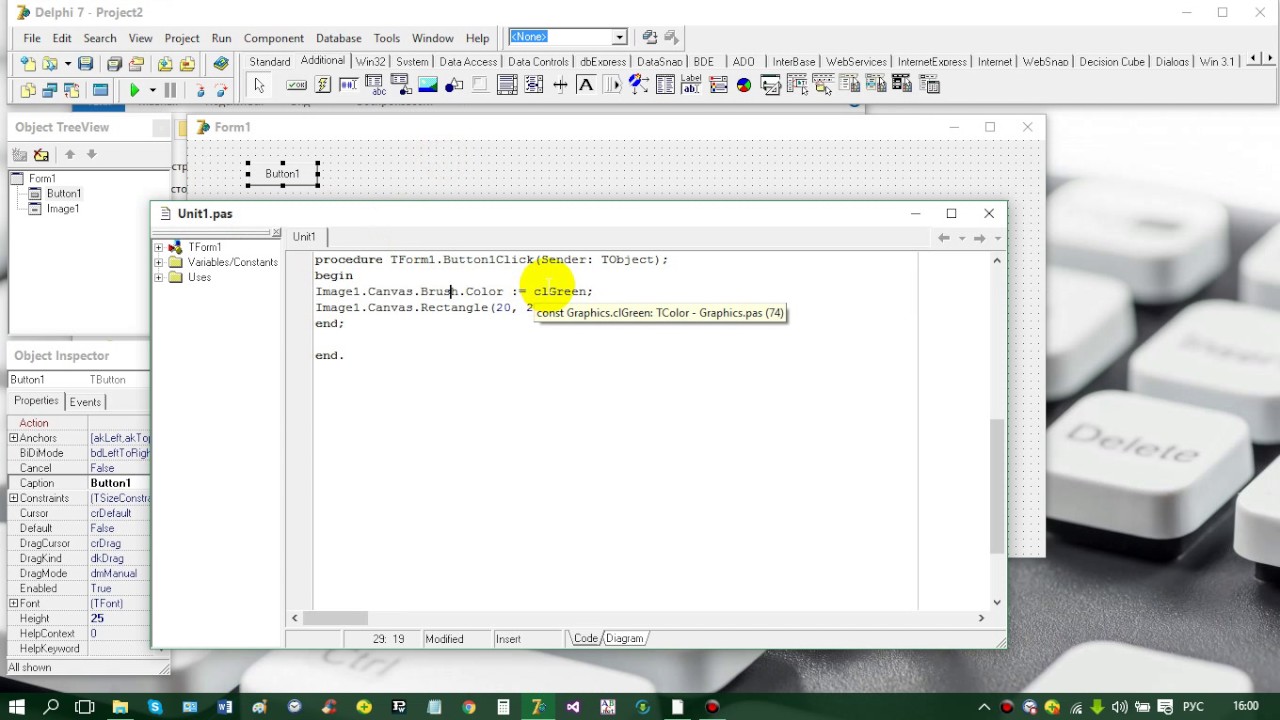Pick the StringGrid component with abc
The image size is (1280, 720).
pos(375,85)
